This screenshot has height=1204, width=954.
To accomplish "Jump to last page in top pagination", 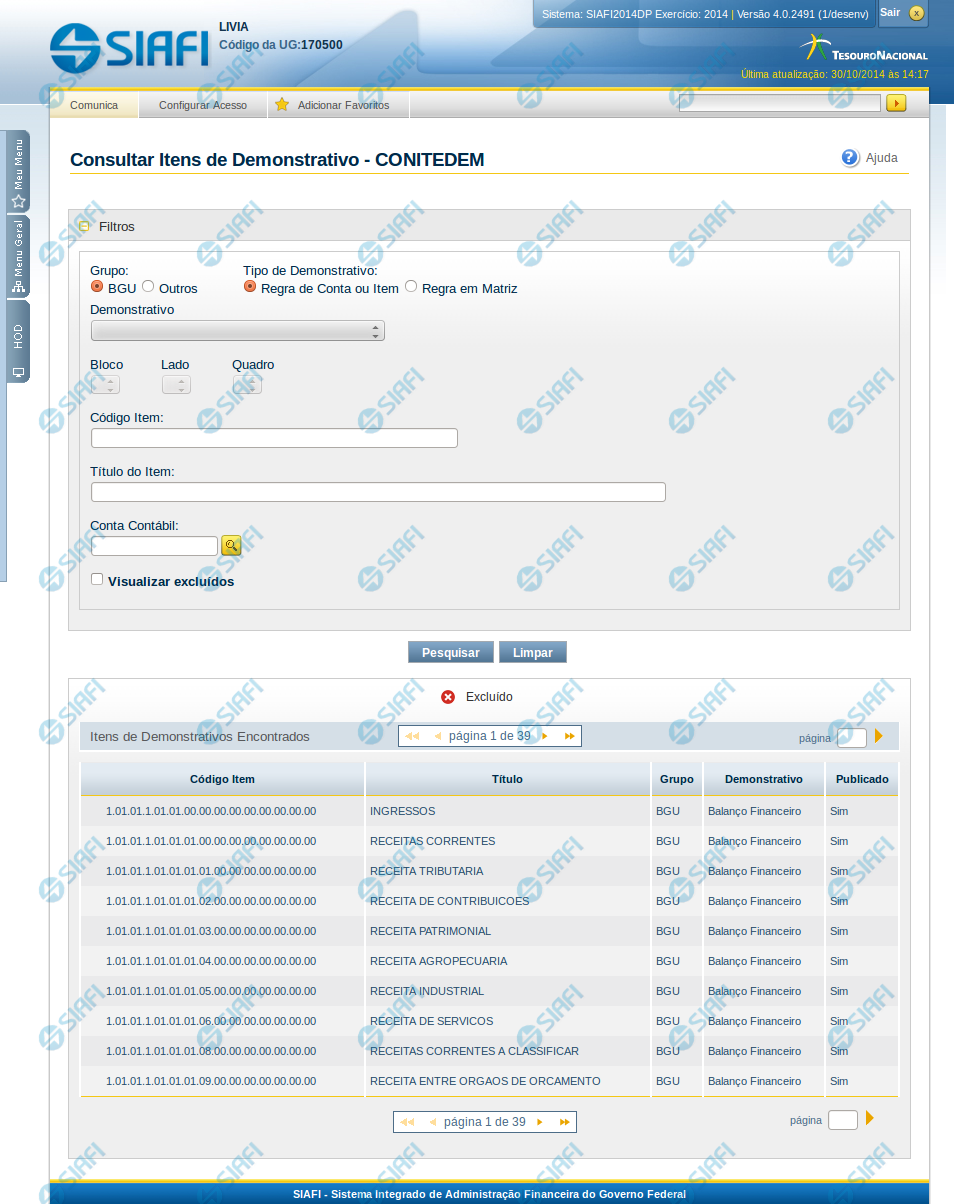I will [569, 736].
